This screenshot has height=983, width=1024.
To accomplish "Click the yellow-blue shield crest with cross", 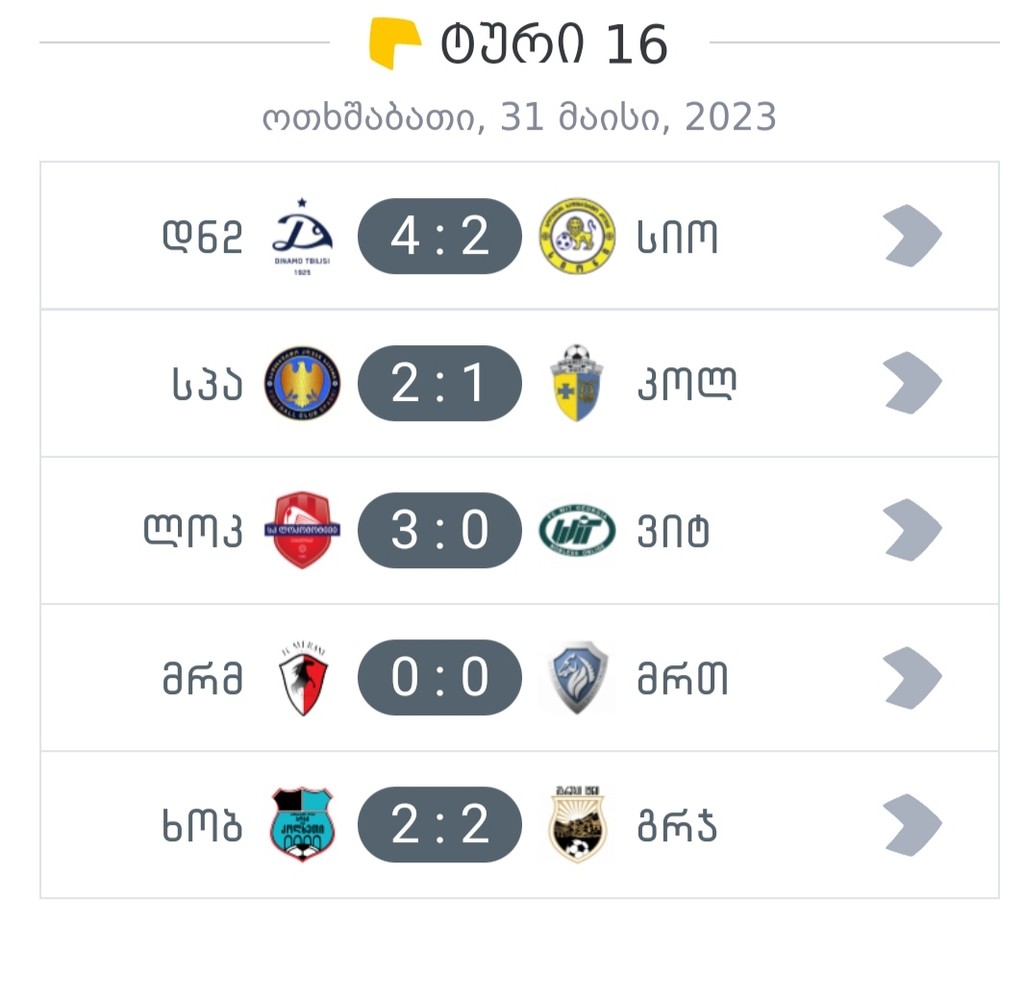I will pos(577,383).
